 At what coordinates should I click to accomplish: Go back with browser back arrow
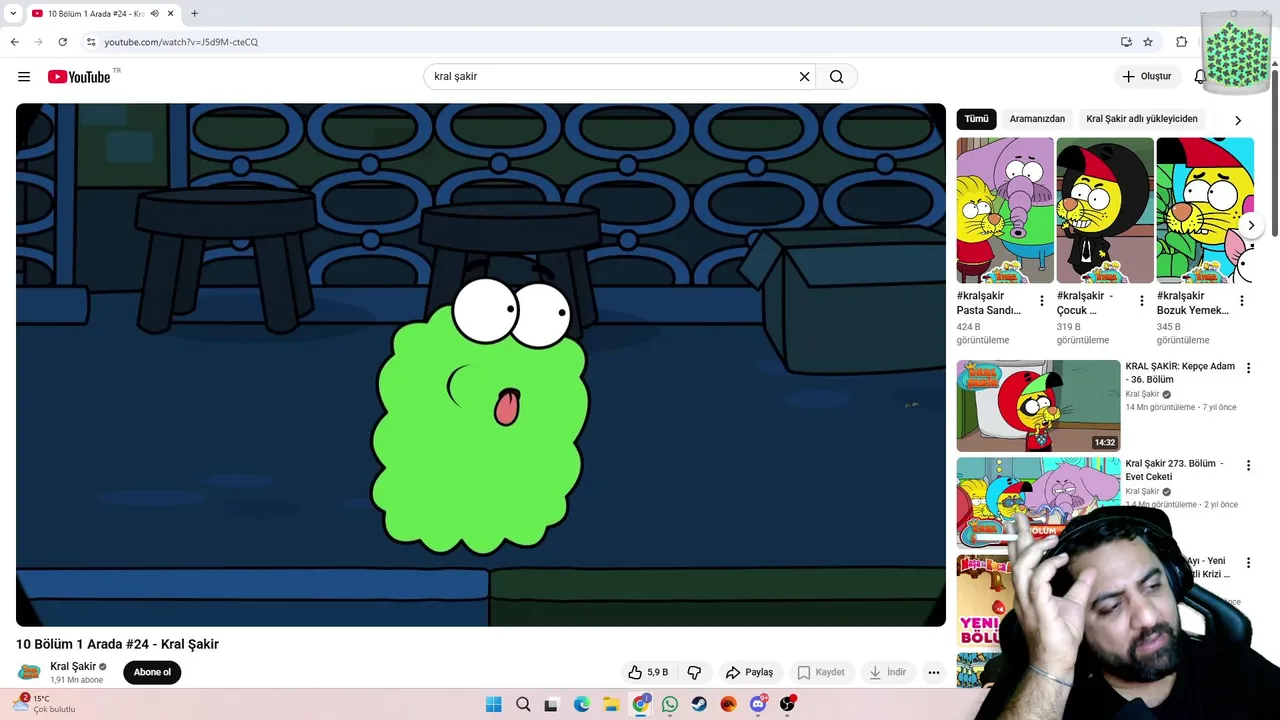click(15, 42)
